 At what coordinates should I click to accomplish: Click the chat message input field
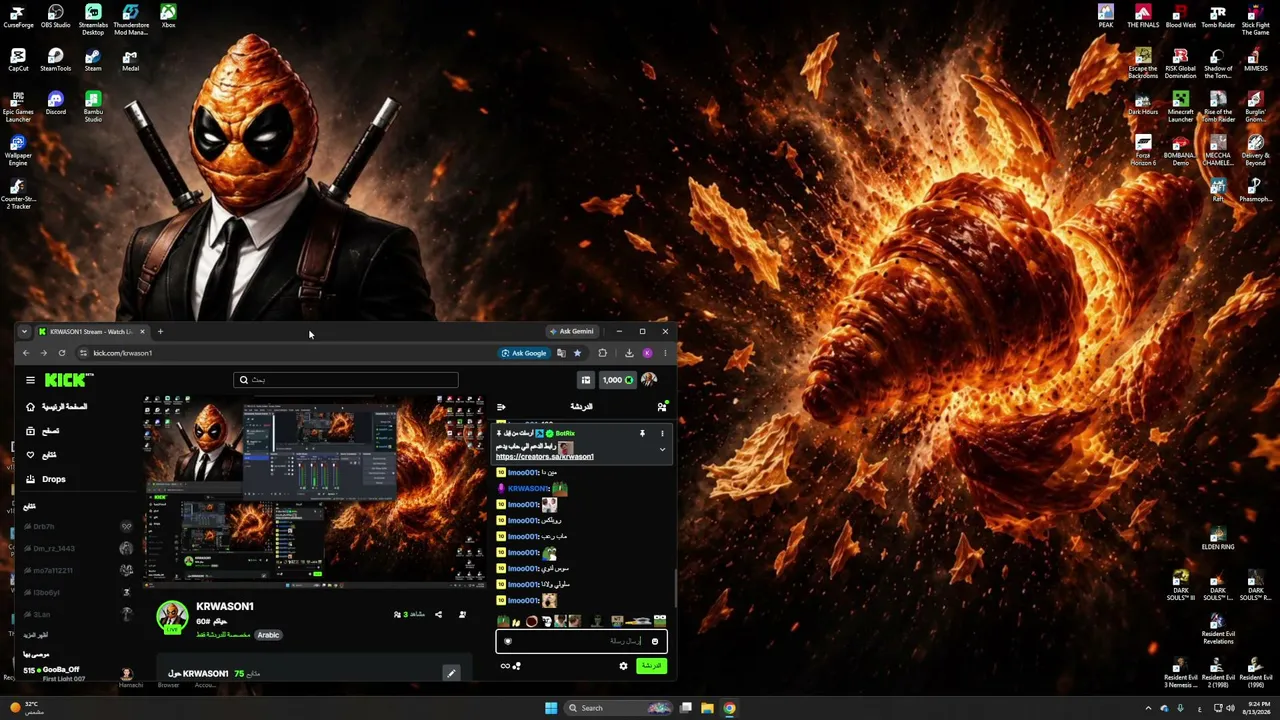coord(581,641)
